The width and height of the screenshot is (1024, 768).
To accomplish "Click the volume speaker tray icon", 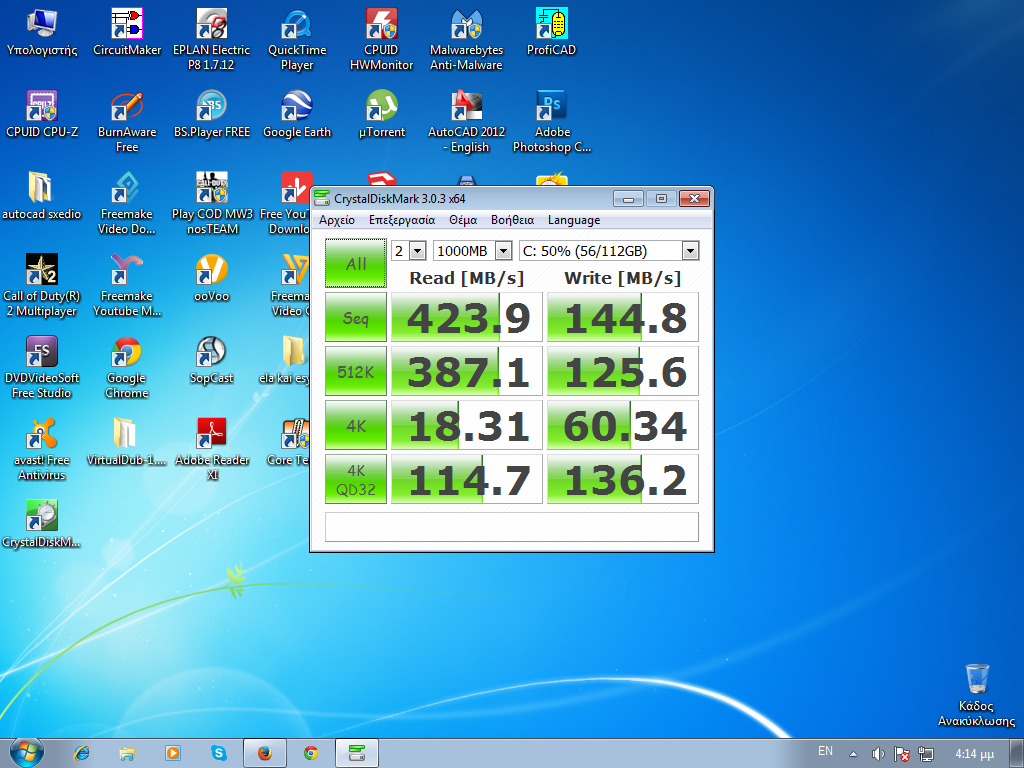I will pyautogui.click(x=878, y=754).
